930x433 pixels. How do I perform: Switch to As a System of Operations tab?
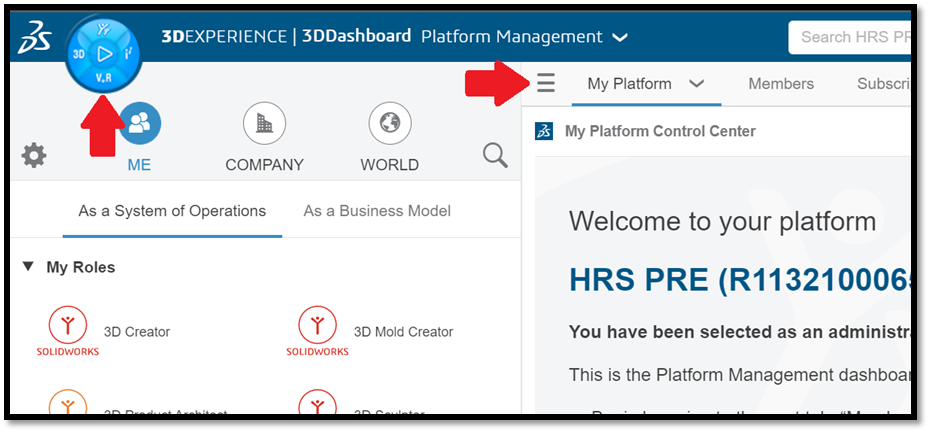172,211
